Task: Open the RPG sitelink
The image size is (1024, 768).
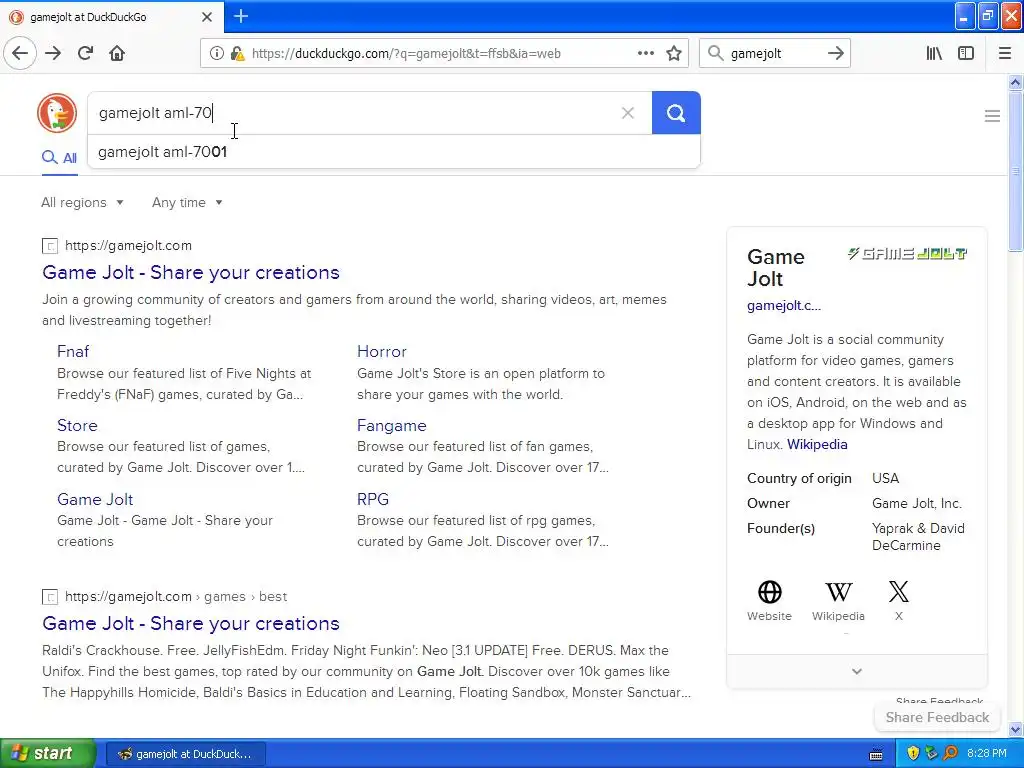Action: [373, 499]
